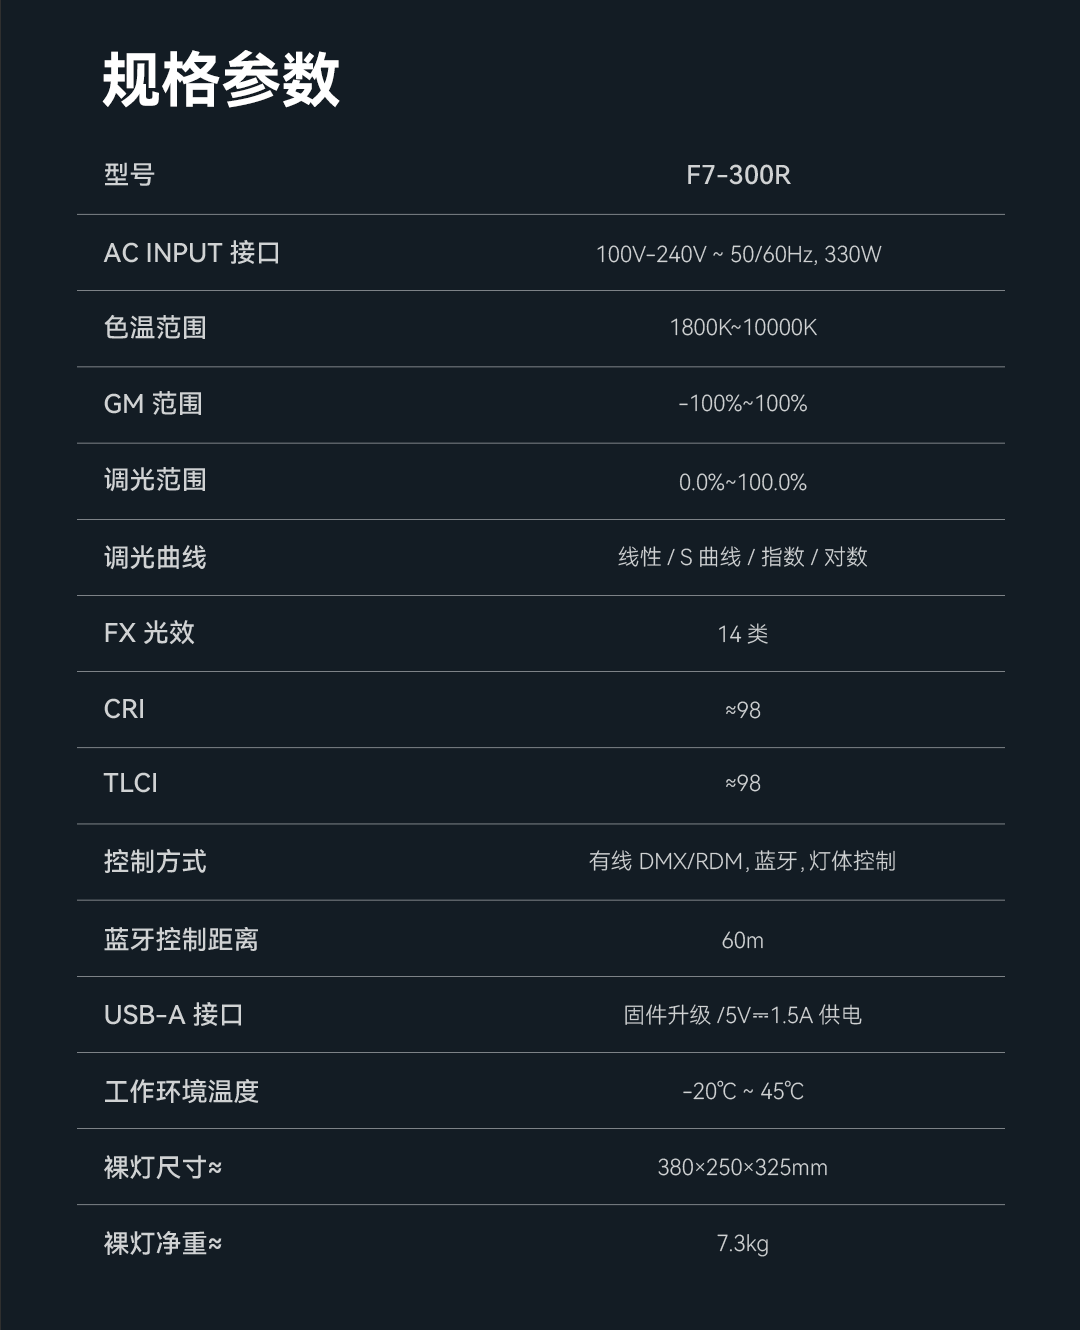
Task: Click the TLCI label
Action: (x=131, y=783)
